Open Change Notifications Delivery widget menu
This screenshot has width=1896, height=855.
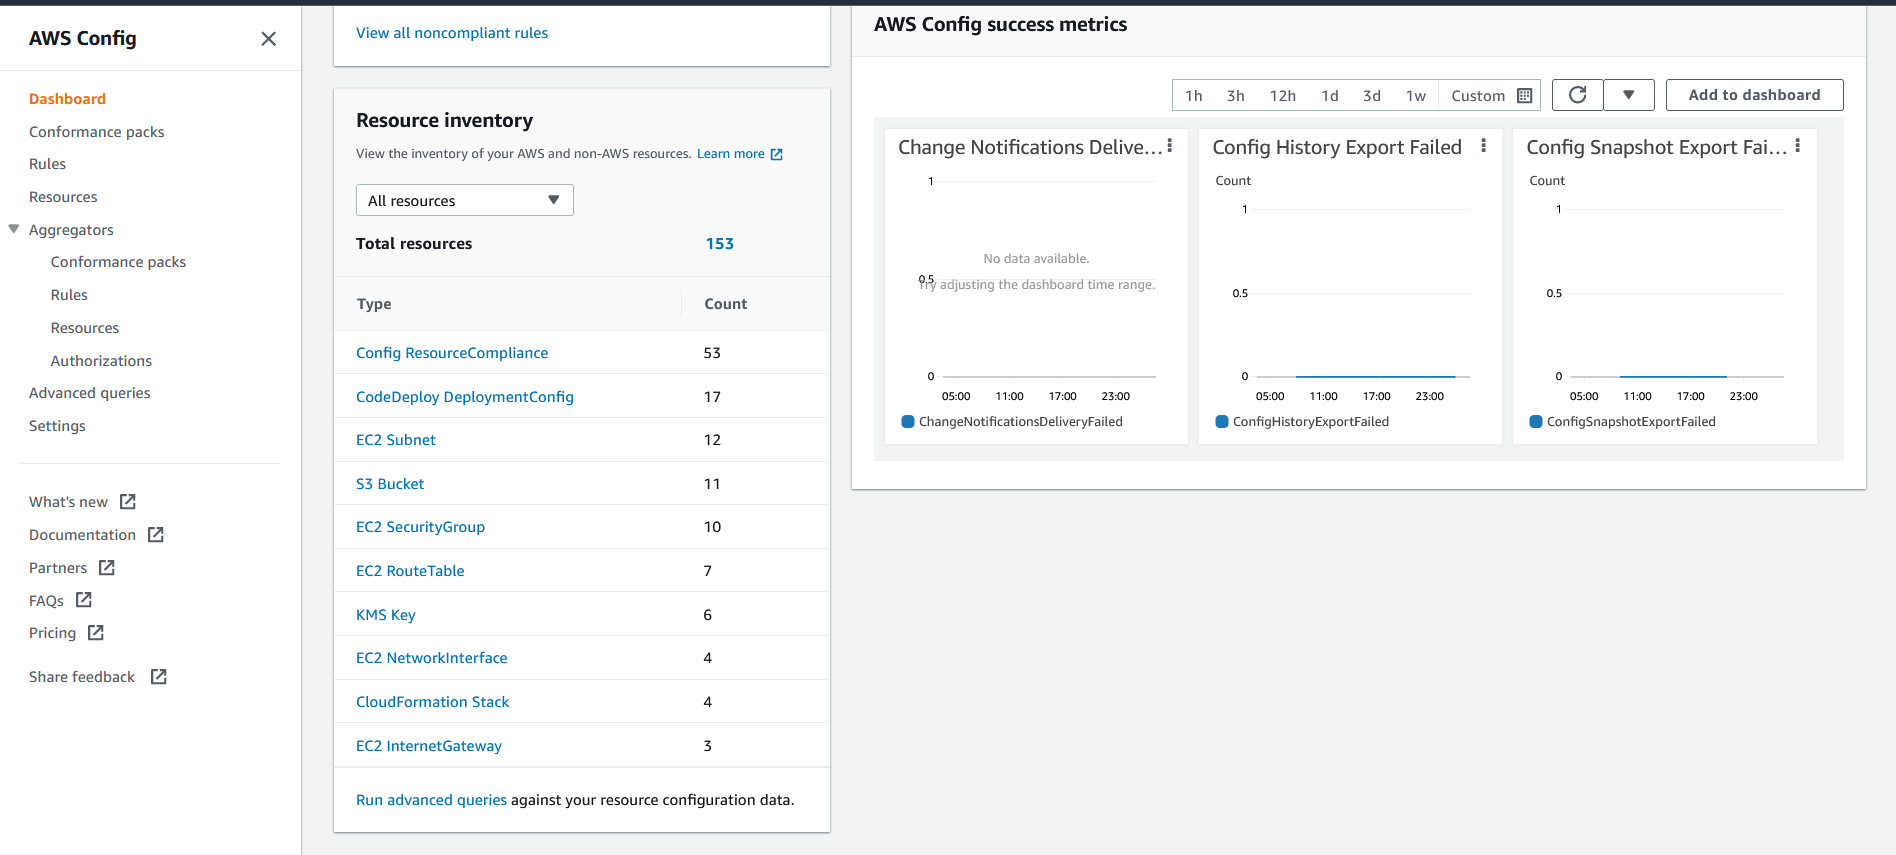[x=1170, y=146]
